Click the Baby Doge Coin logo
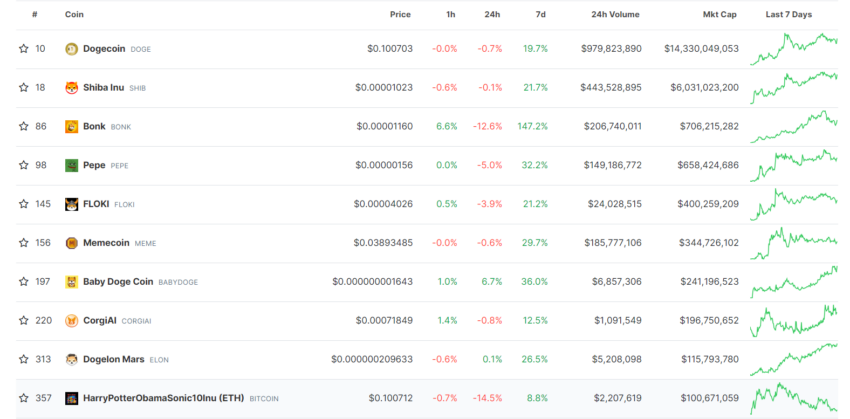This screenshot has width=850, height=419. click(72, 282)
